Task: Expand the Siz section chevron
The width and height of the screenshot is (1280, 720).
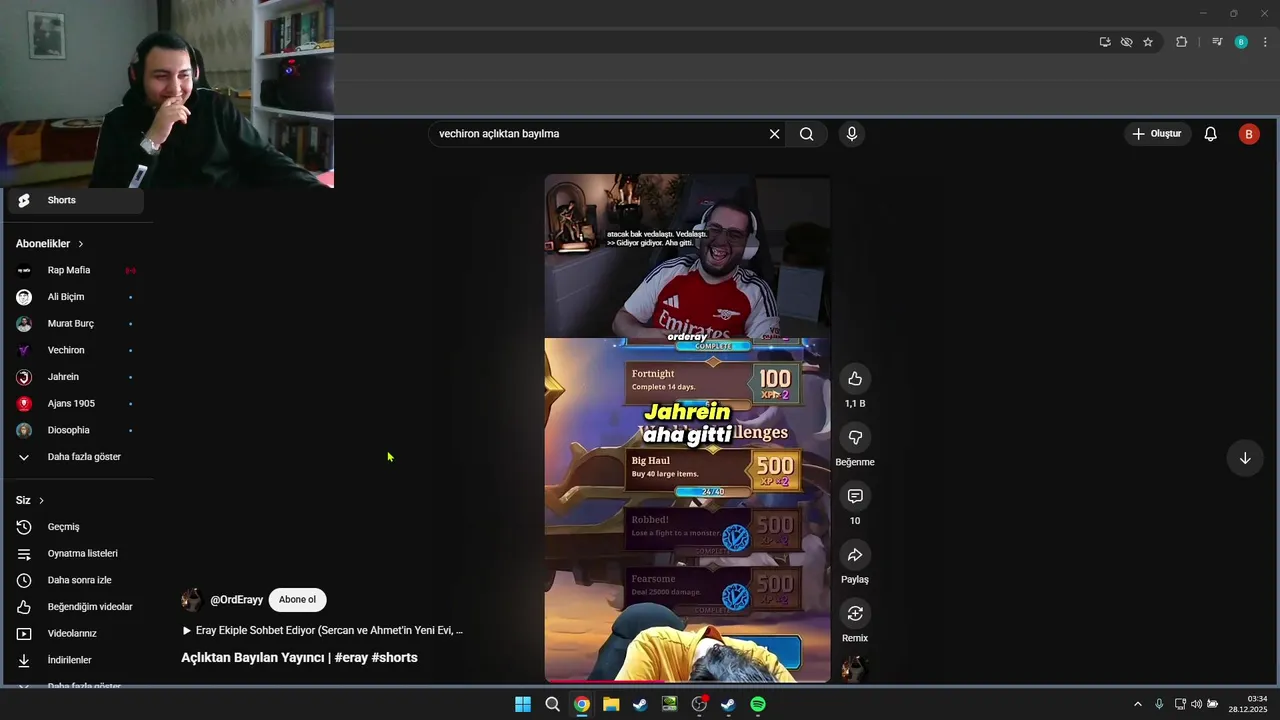Action: [41, 500]
